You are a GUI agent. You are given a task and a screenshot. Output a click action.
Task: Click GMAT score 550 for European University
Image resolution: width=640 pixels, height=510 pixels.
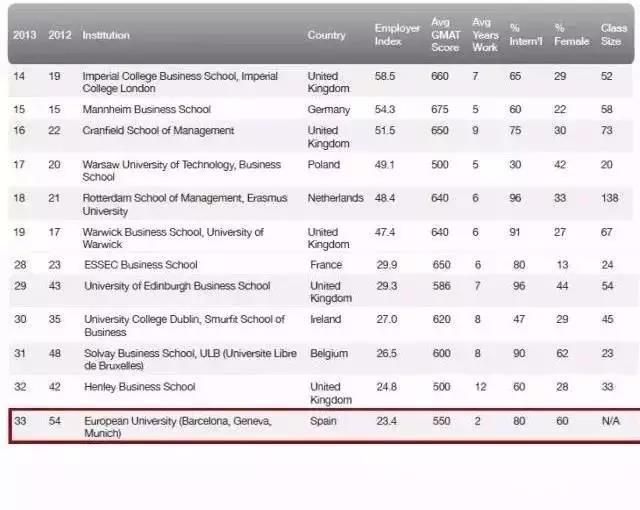click(442, 421)
